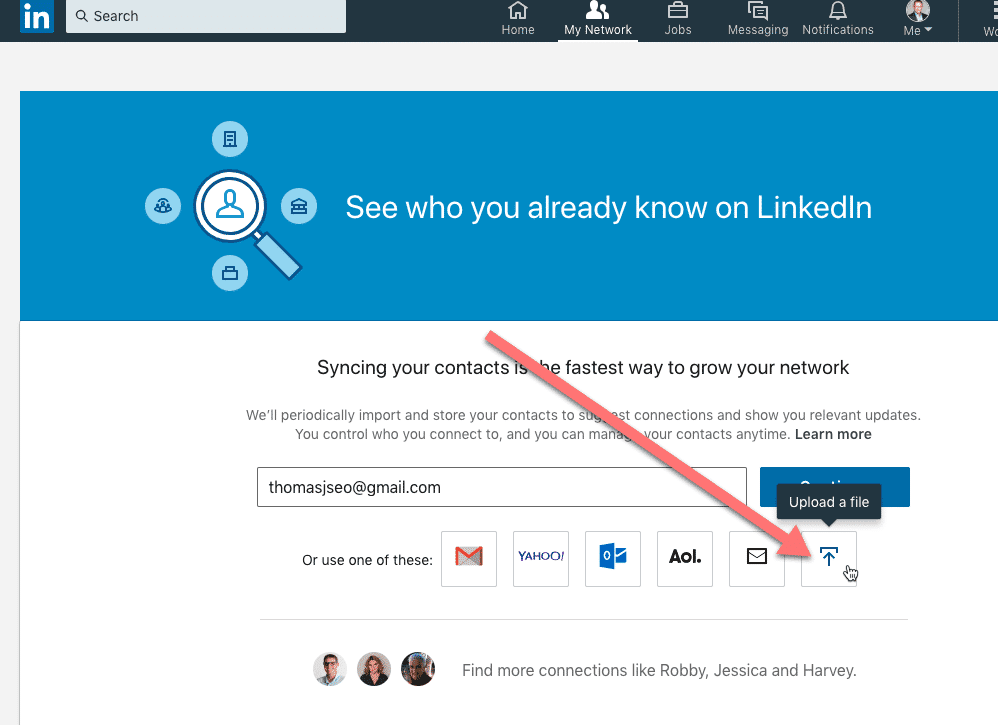
Task: Click the Upload a file arrow icon
Action: [829, 559]
